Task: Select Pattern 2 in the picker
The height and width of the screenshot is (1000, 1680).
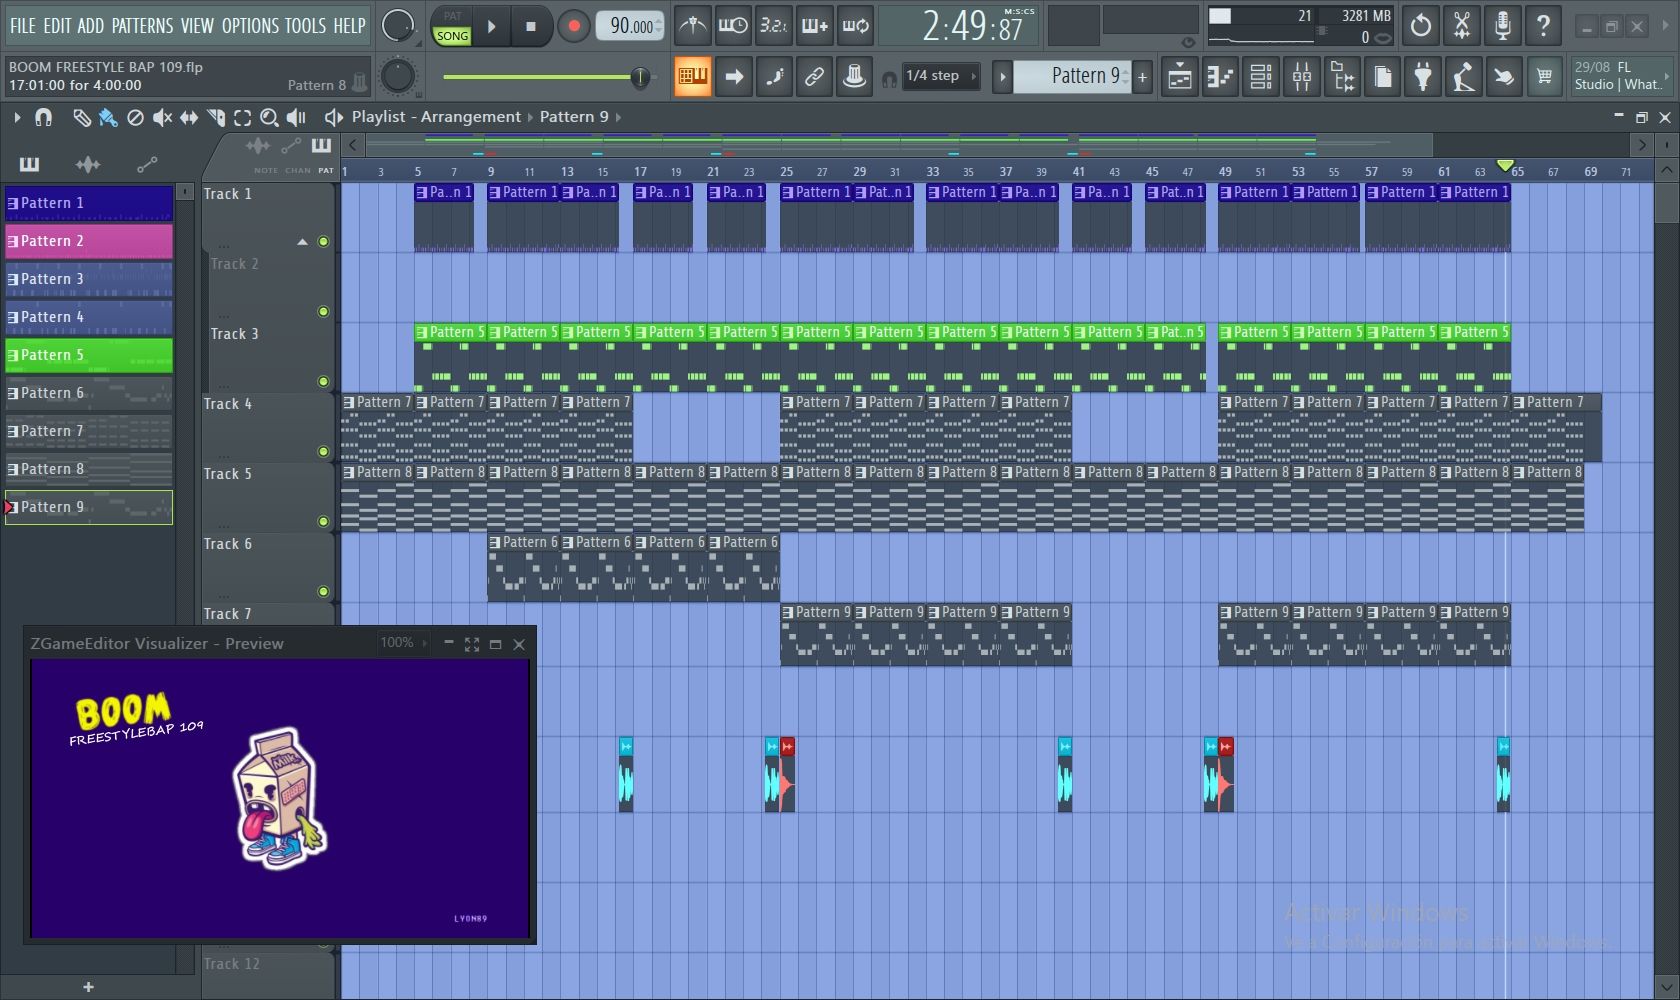Action: [x=89, y=241]
